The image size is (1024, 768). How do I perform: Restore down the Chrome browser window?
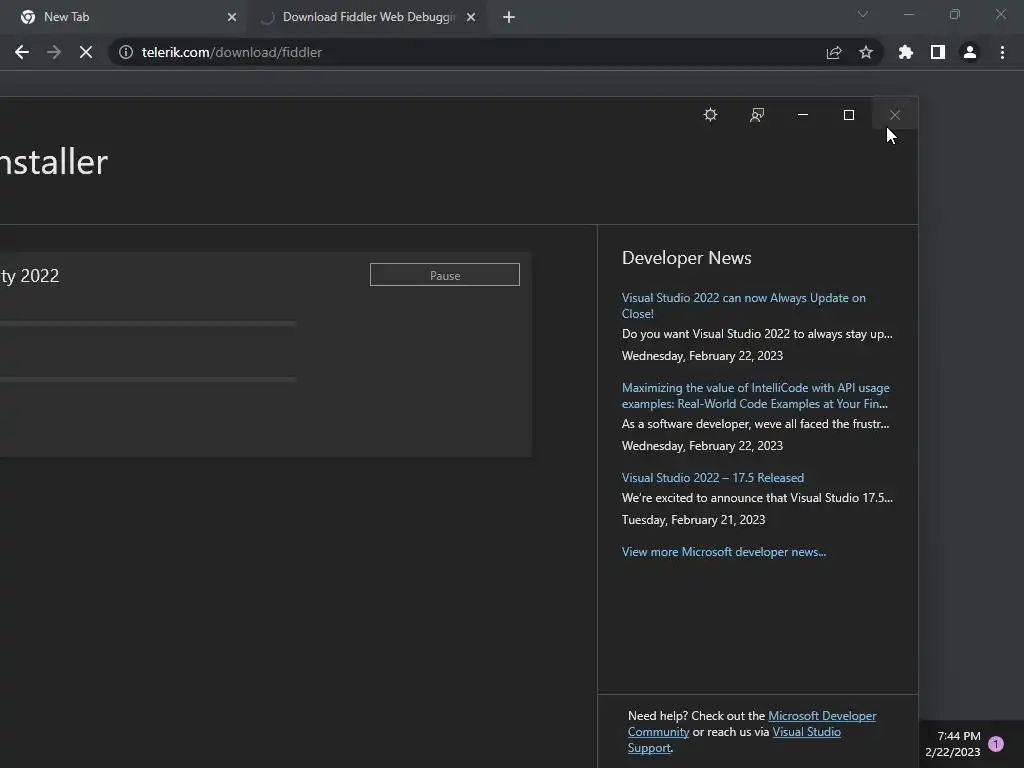pyautogui.click(x=955, y=14)
